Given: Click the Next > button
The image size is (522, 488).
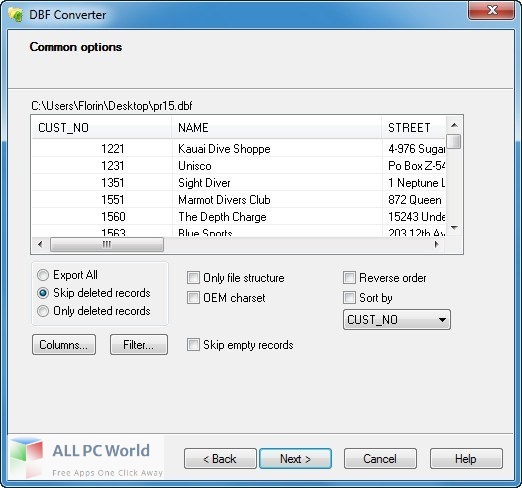Looking at the screenshot, I should 295,459.
